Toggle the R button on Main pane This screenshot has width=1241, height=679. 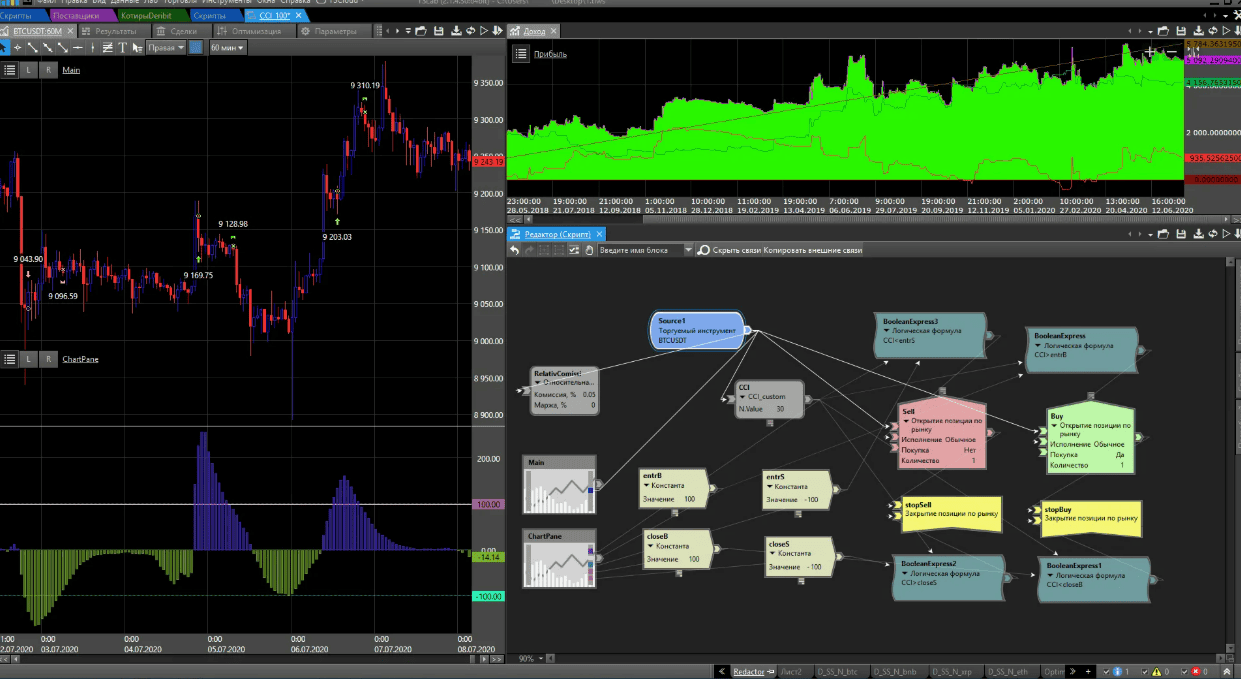pos(48,70)
